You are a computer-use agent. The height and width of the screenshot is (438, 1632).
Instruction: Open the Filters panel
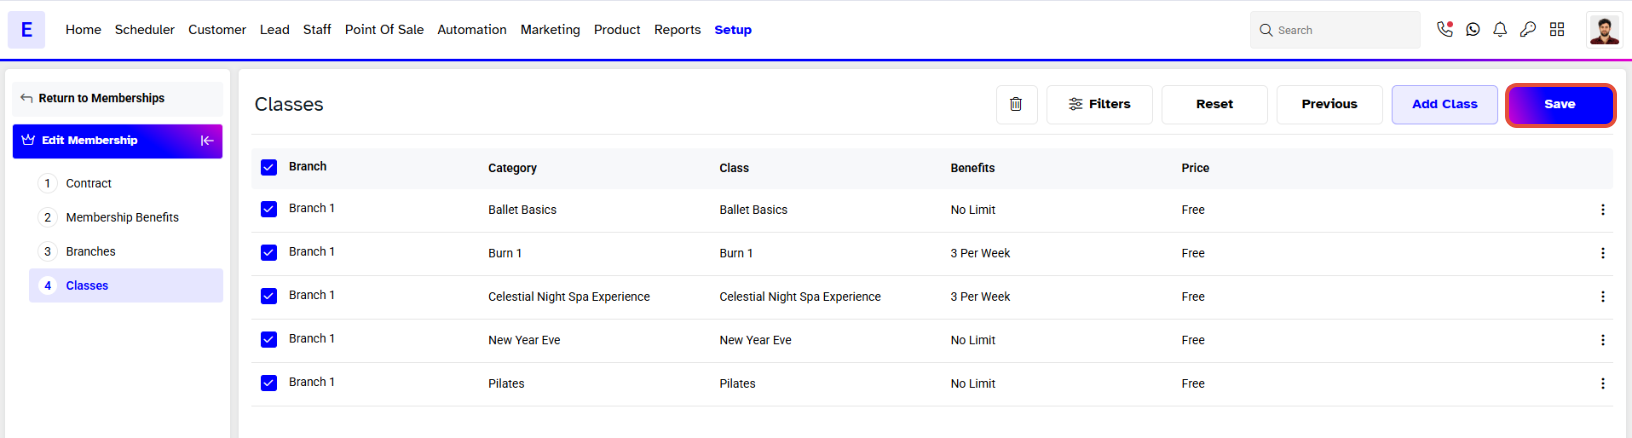pyautogui.click(x=1099, y=104)
